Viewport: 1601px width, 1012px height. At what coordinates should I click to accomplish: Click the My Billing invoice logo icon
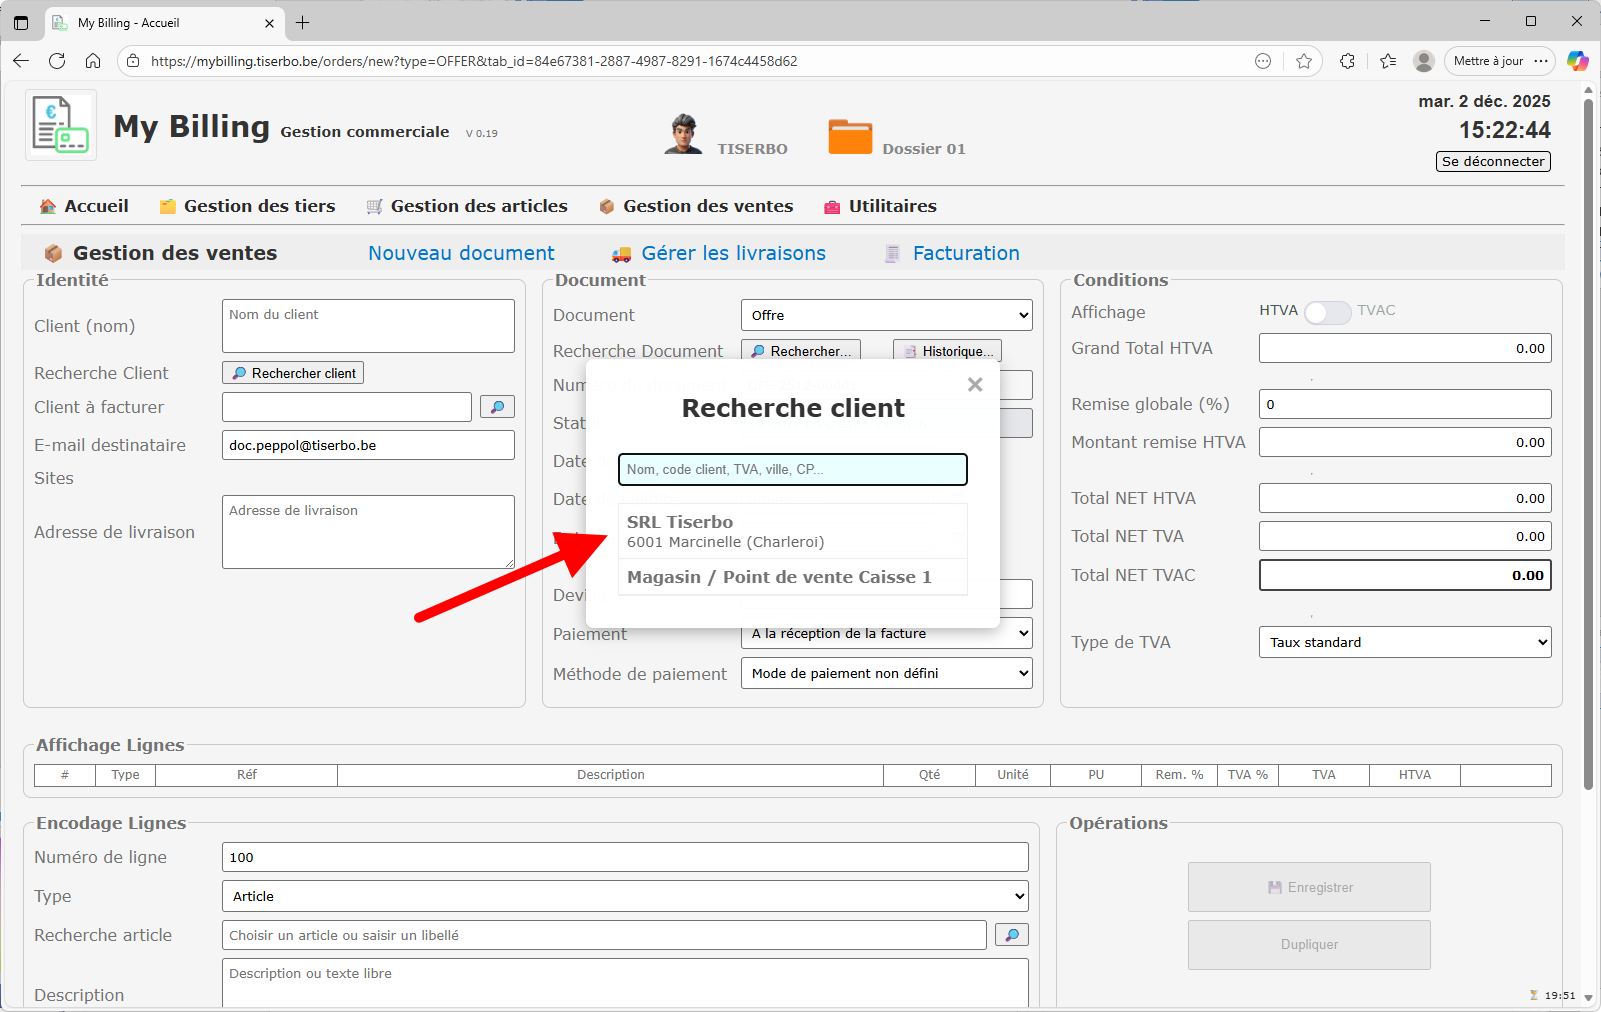pyautogui.click(x=61, y=125)
